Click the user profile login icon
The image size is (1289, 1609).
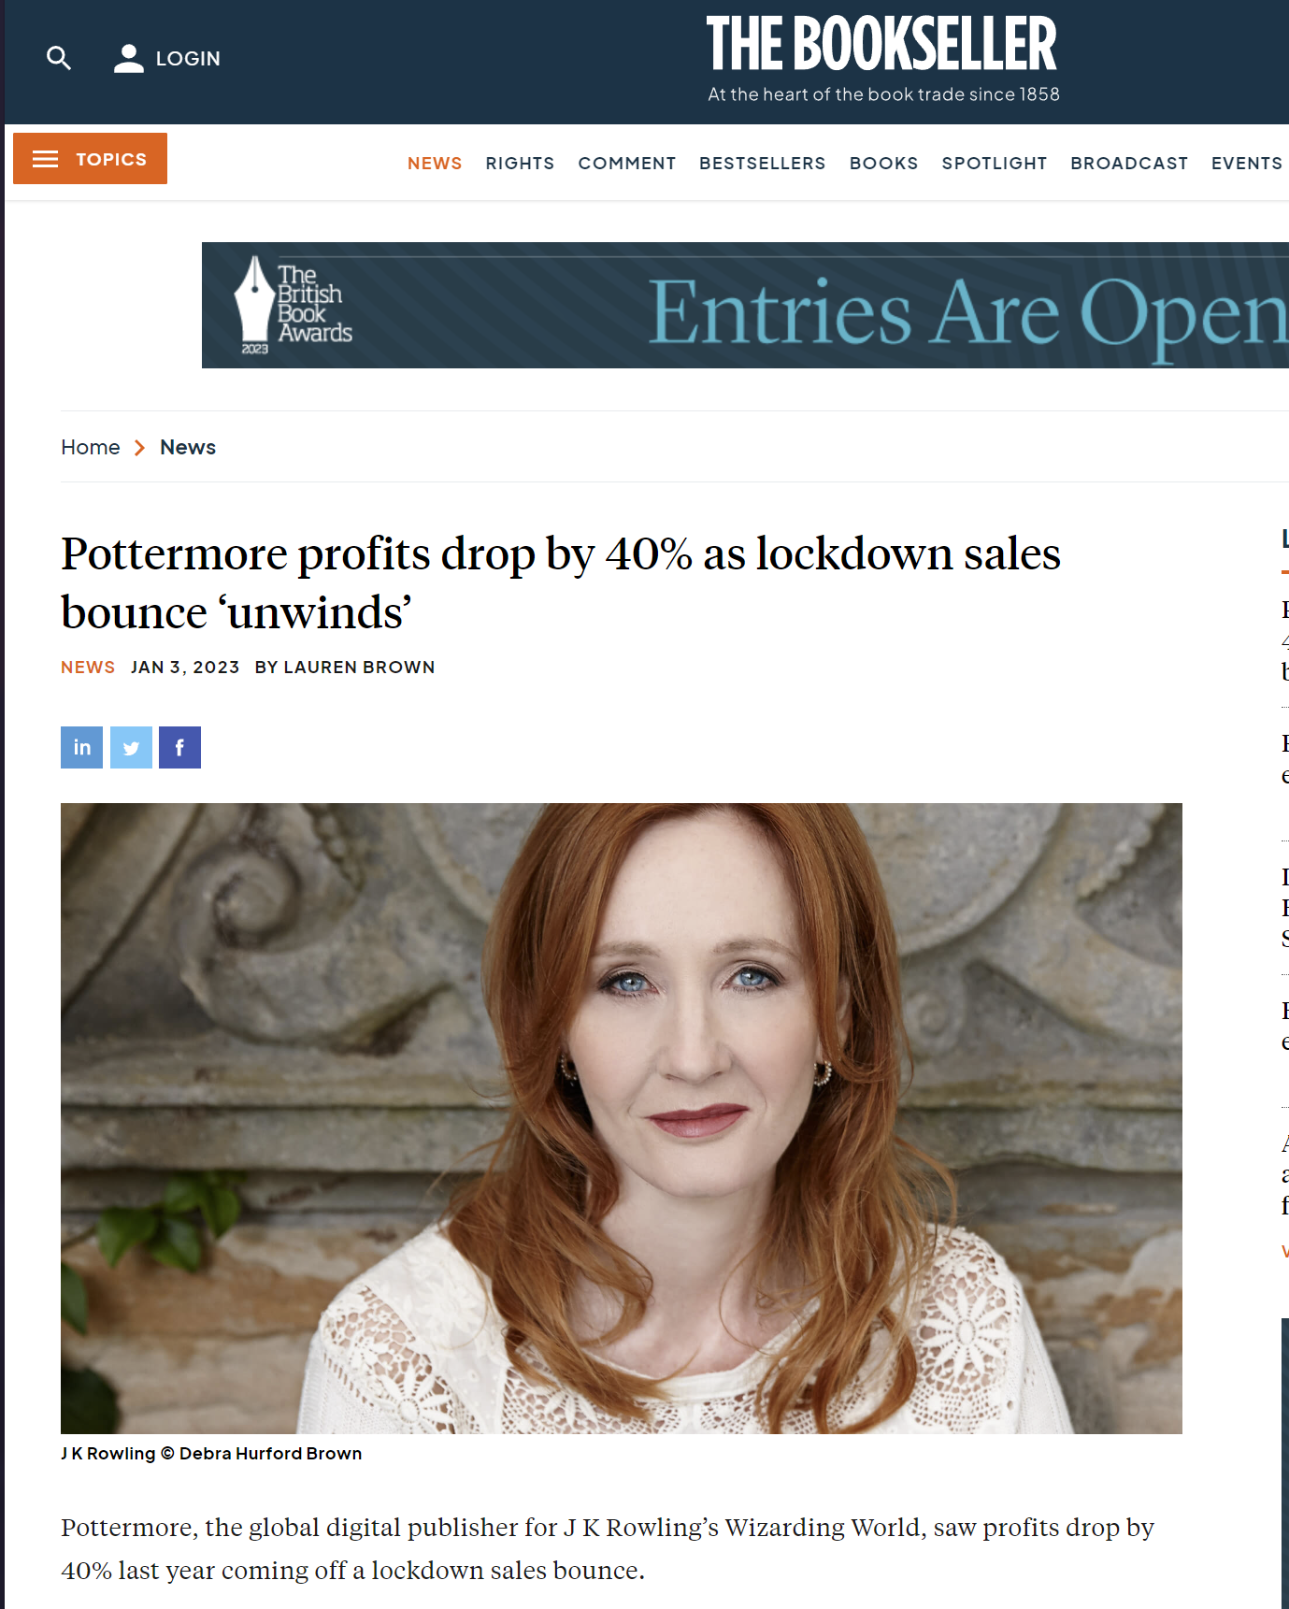tap(128, 59)
